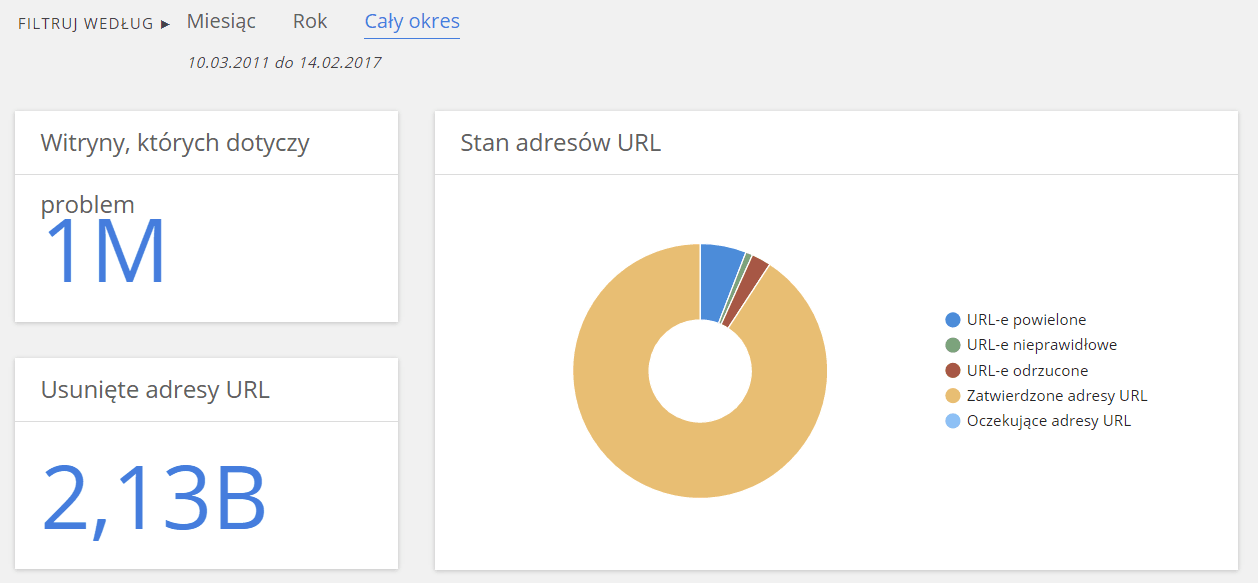Toggle URL-e odrzucone legend label
The image size is (1258, 583).
(x=1028, y=370)
